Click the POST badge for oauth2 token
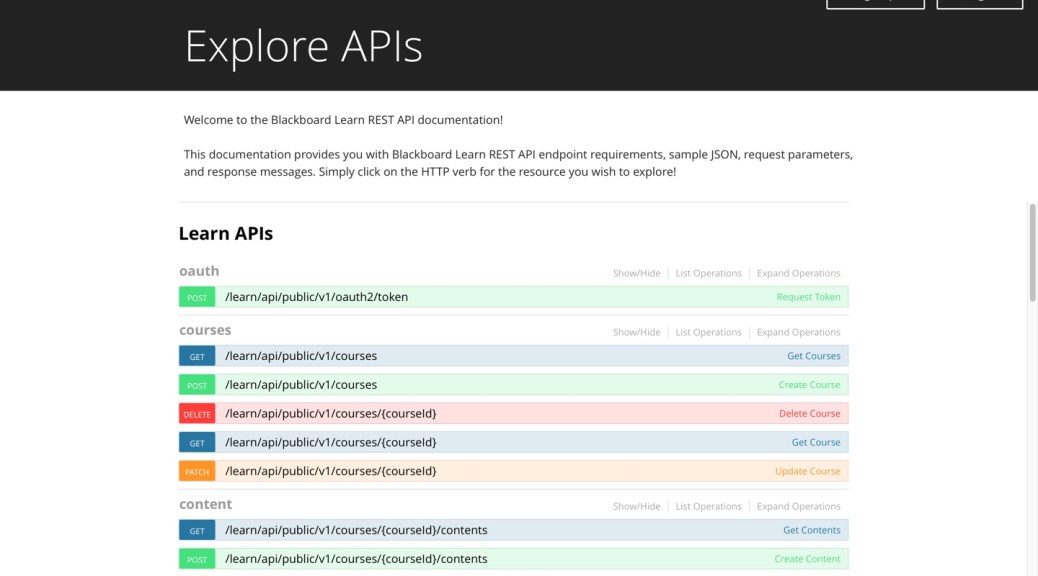The width and height of the screenshot is (1038, 576). [197, 297]
